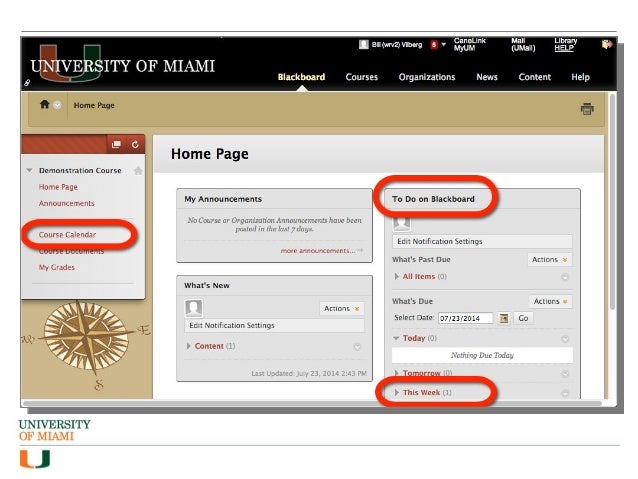The image size is (638, 479).
Task: Click the Go button
Action: [x=523, y=318]
